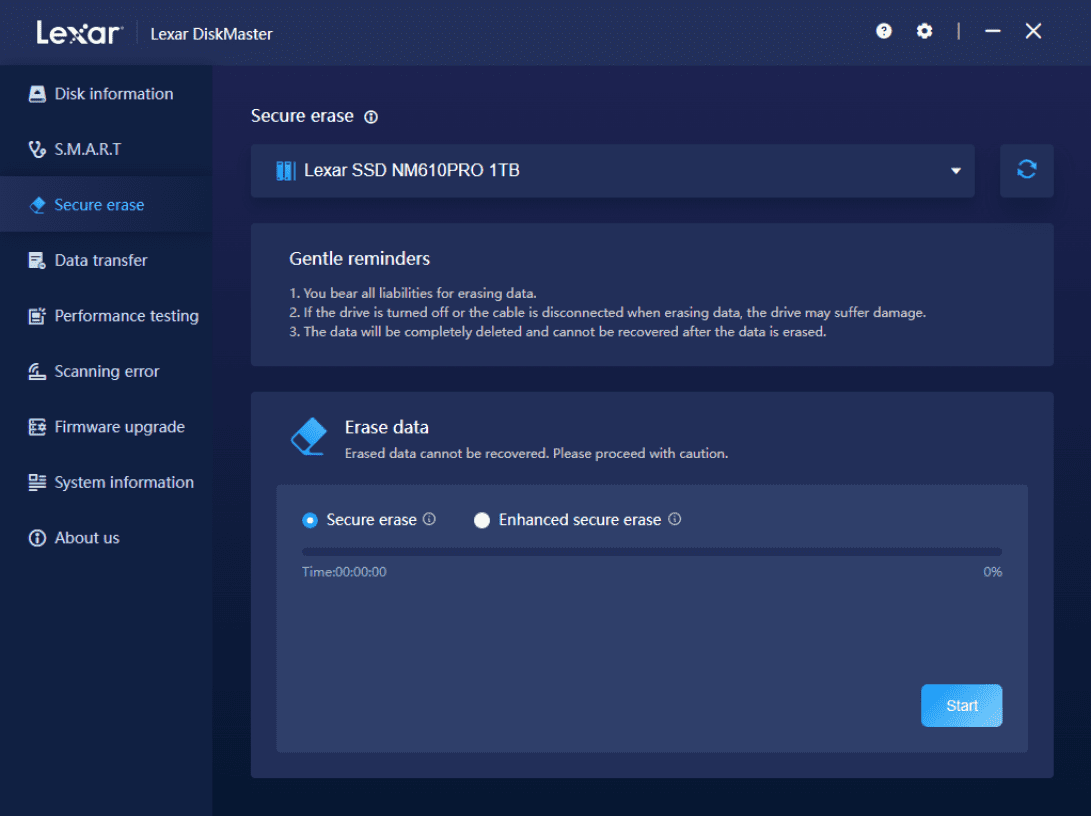
Task: Click the erase progress bar
Action: click(652, 552)
